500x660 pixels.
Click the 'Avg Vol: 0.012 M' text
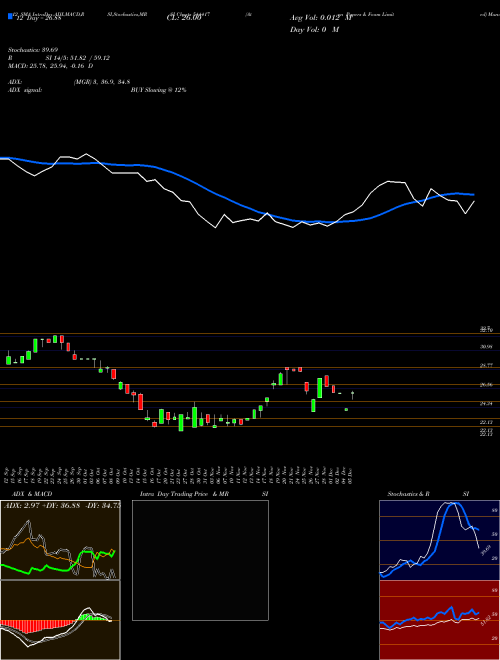(x=322, y=18)
